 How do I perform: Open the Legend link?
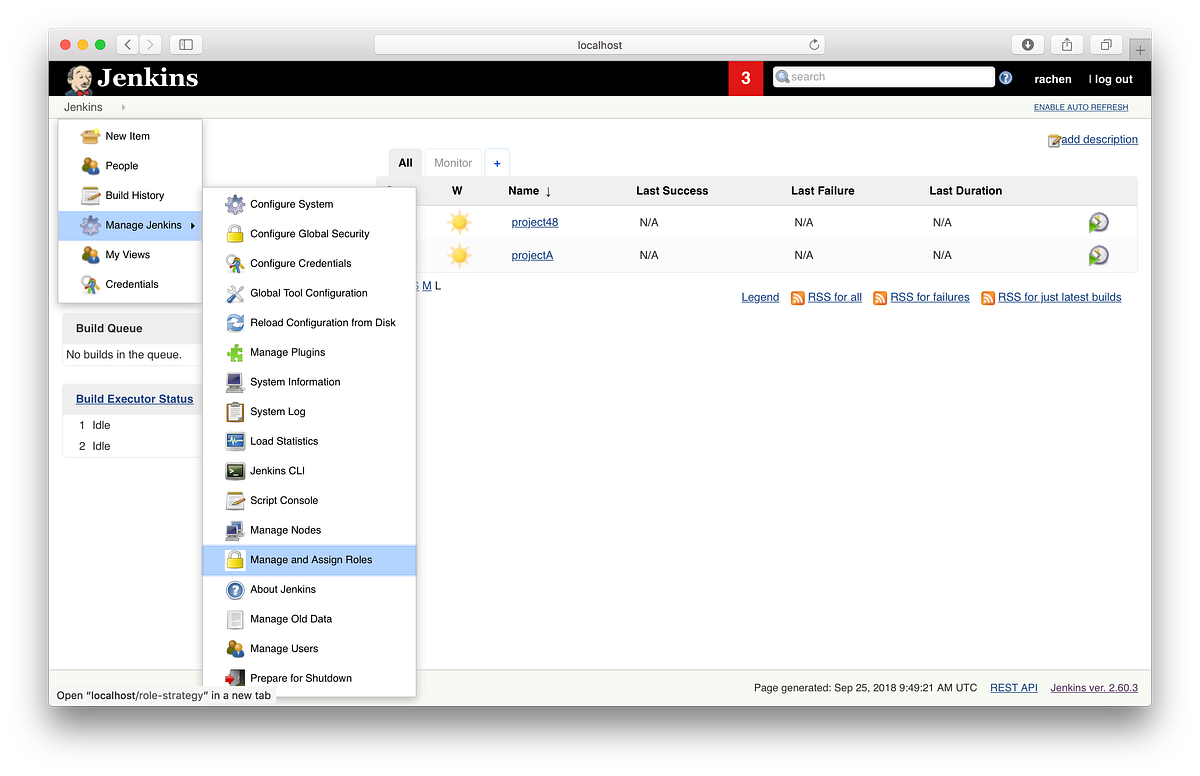(x=760, y=297)
